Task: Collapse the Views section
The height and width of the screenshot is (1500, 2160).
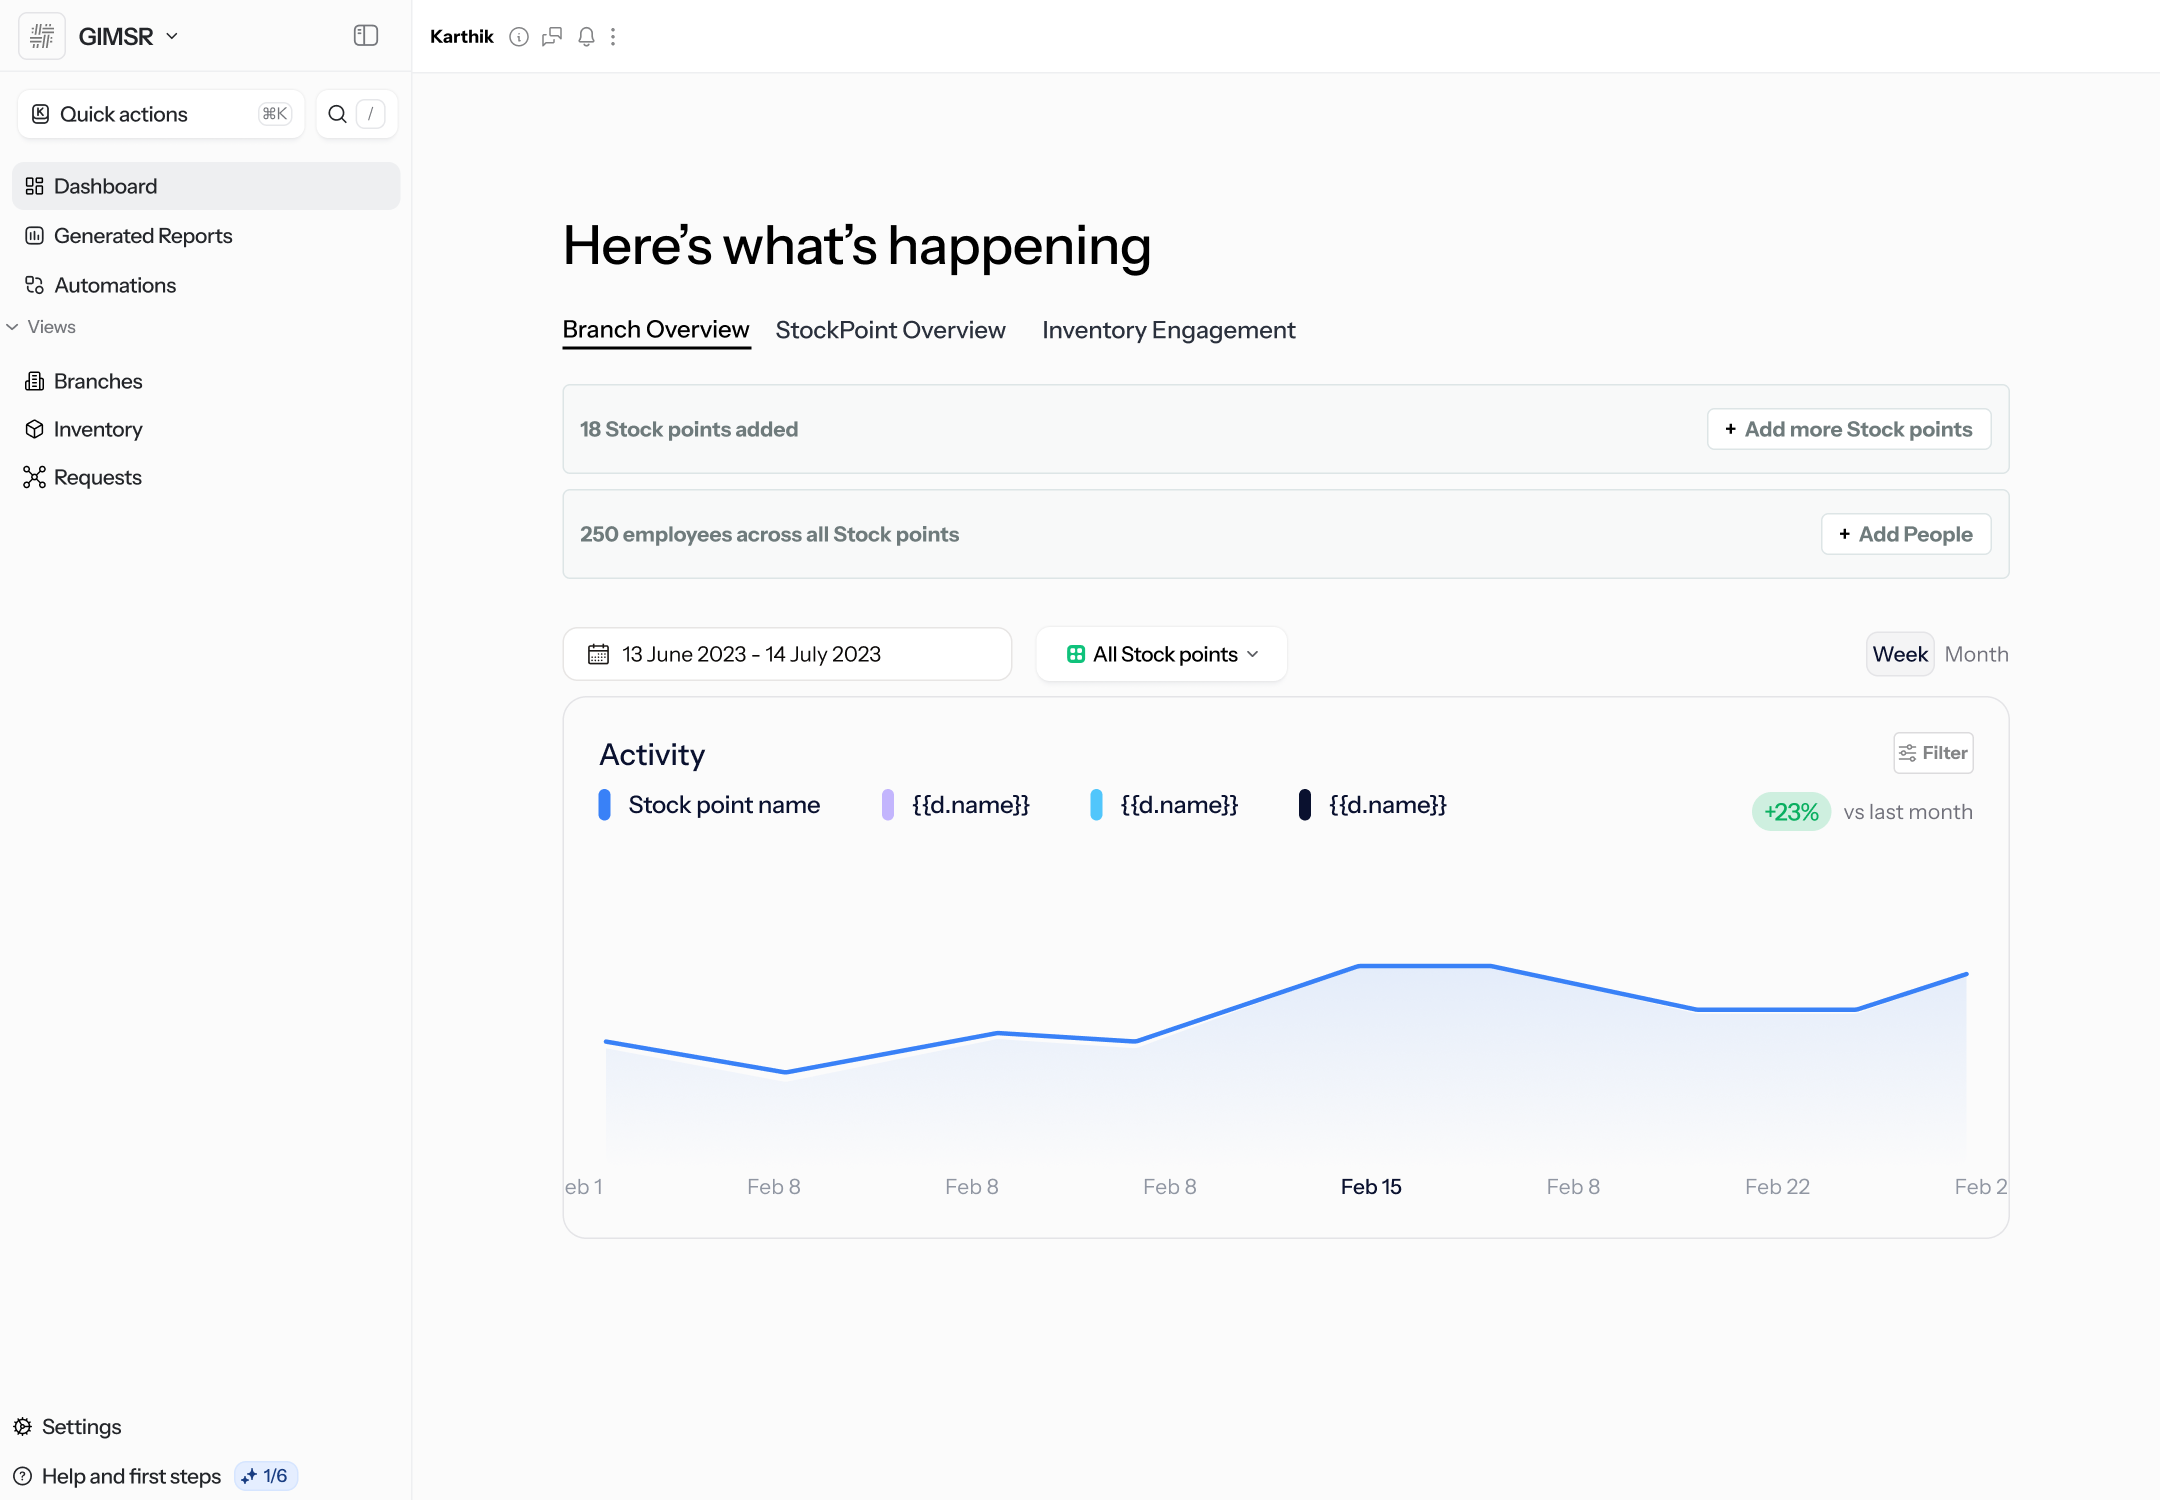Action: pos(12,327)
